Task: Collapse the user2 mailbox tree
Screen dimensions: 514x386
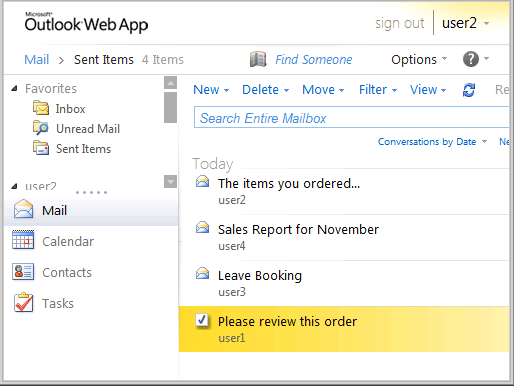Action: pos(14,186)
